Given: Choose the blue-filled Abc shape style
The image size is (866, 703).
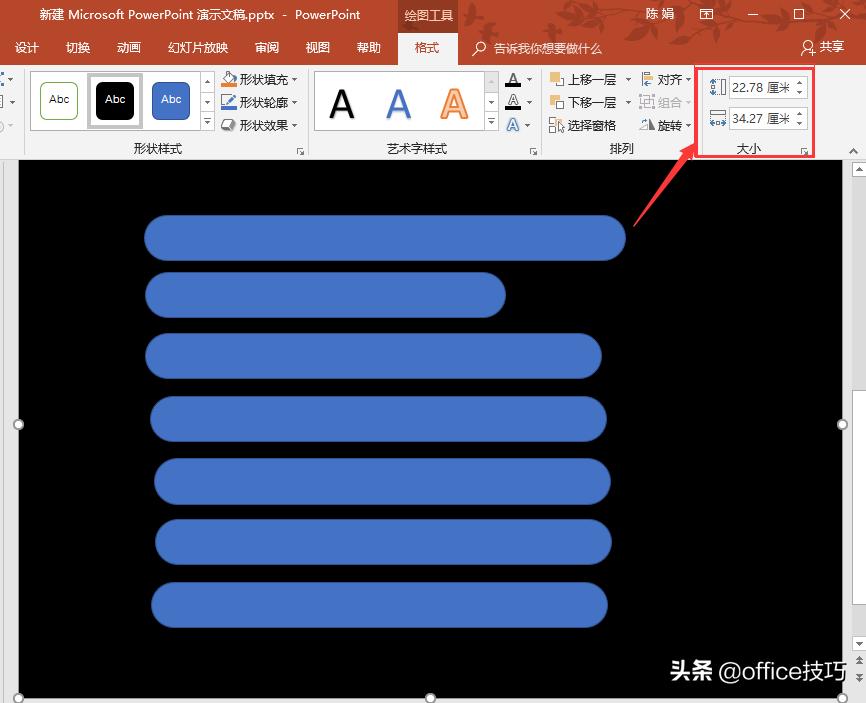Looking at the screenshot, I should 171,100.
